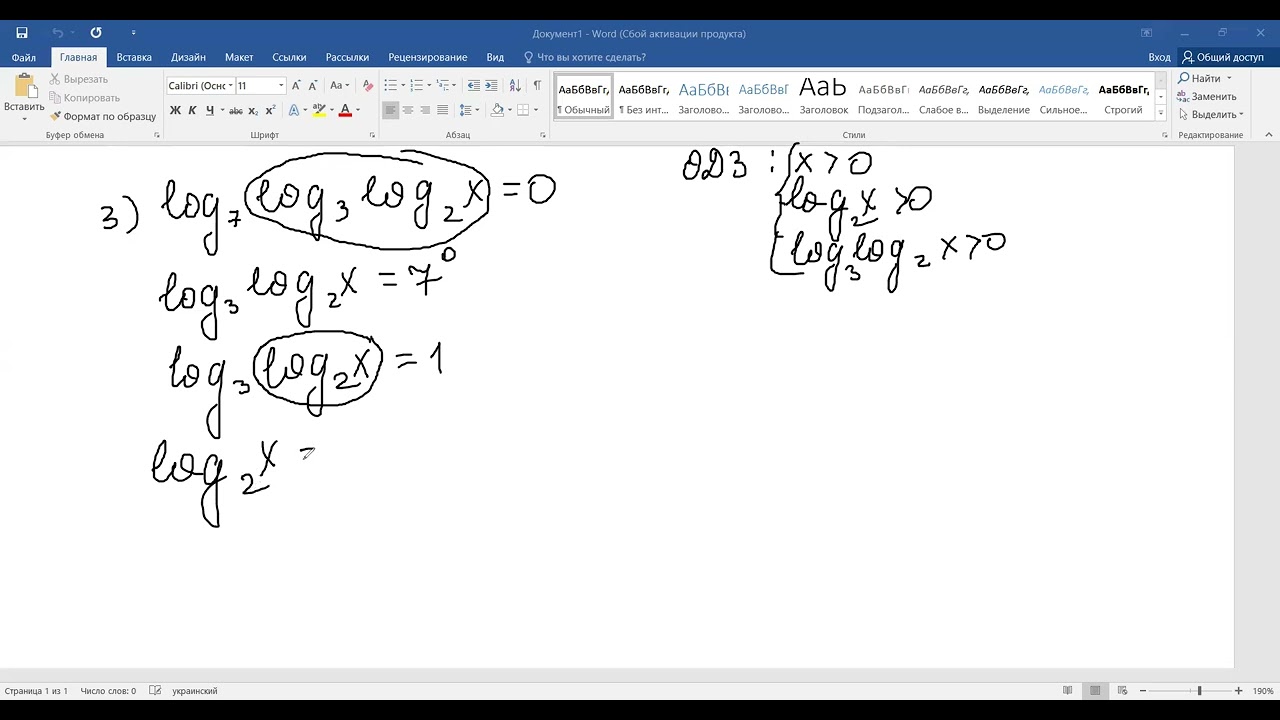Click Вырезать (Cut) in the clipboard group
1280x720 pixels.
tap(78, 79)
